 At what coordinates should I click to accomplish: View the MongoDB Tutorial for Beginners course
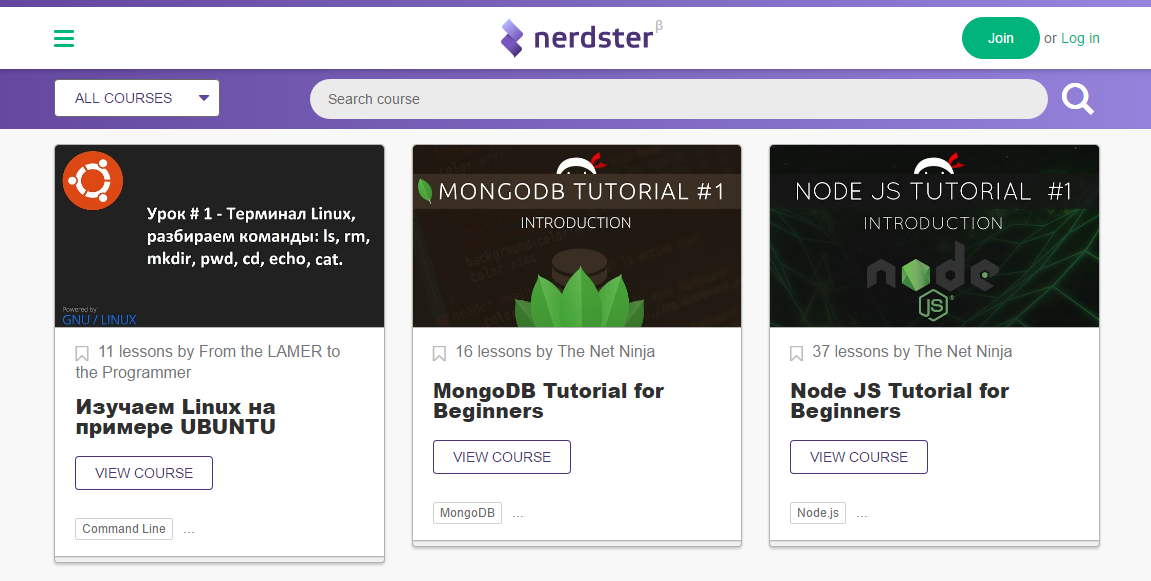[501, 456]
